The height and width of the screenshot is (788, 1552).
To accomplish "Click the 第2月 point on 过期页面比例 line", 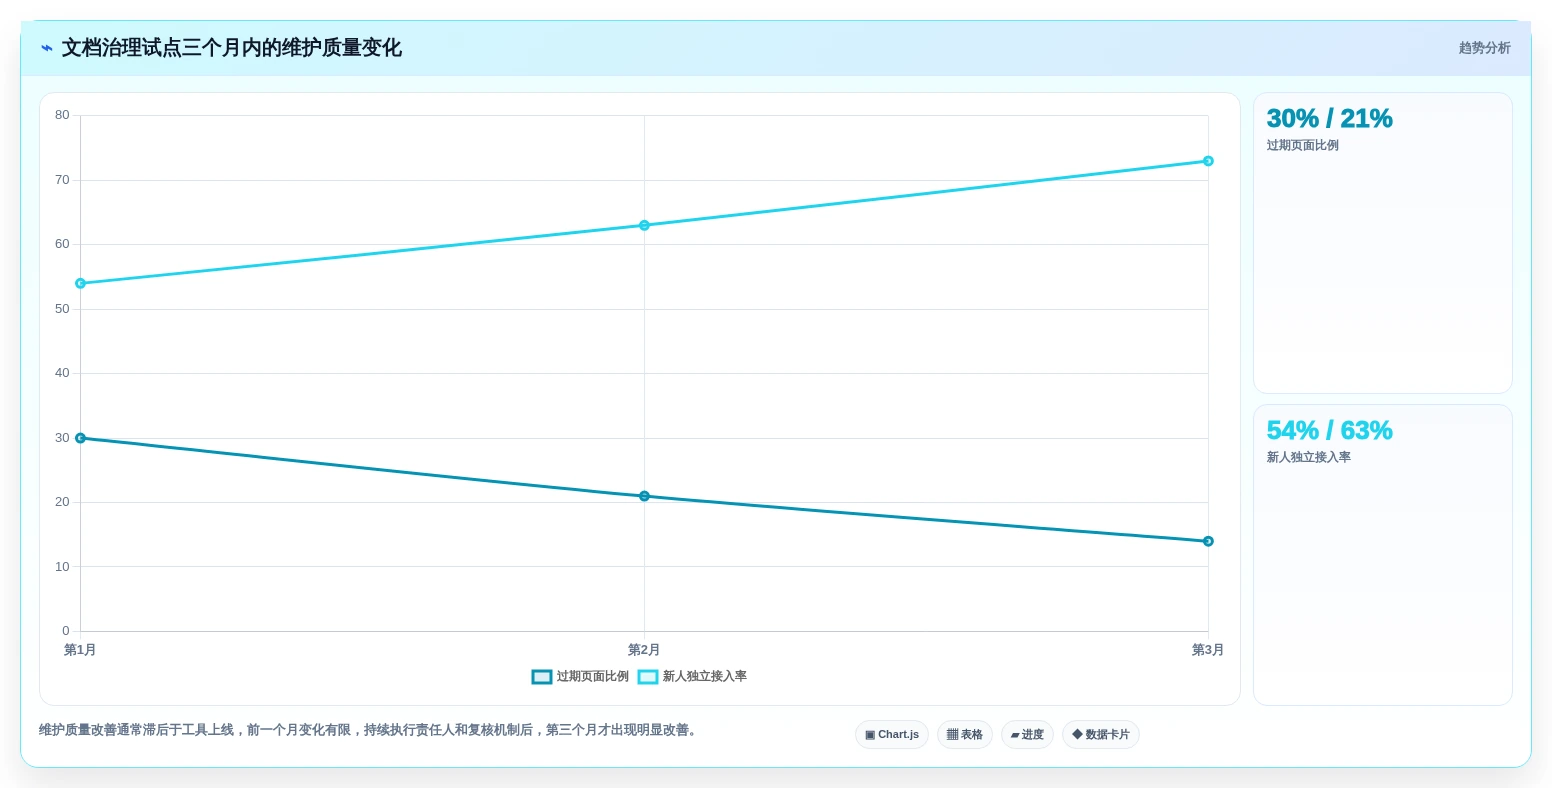I will click(x=644, y=496).
